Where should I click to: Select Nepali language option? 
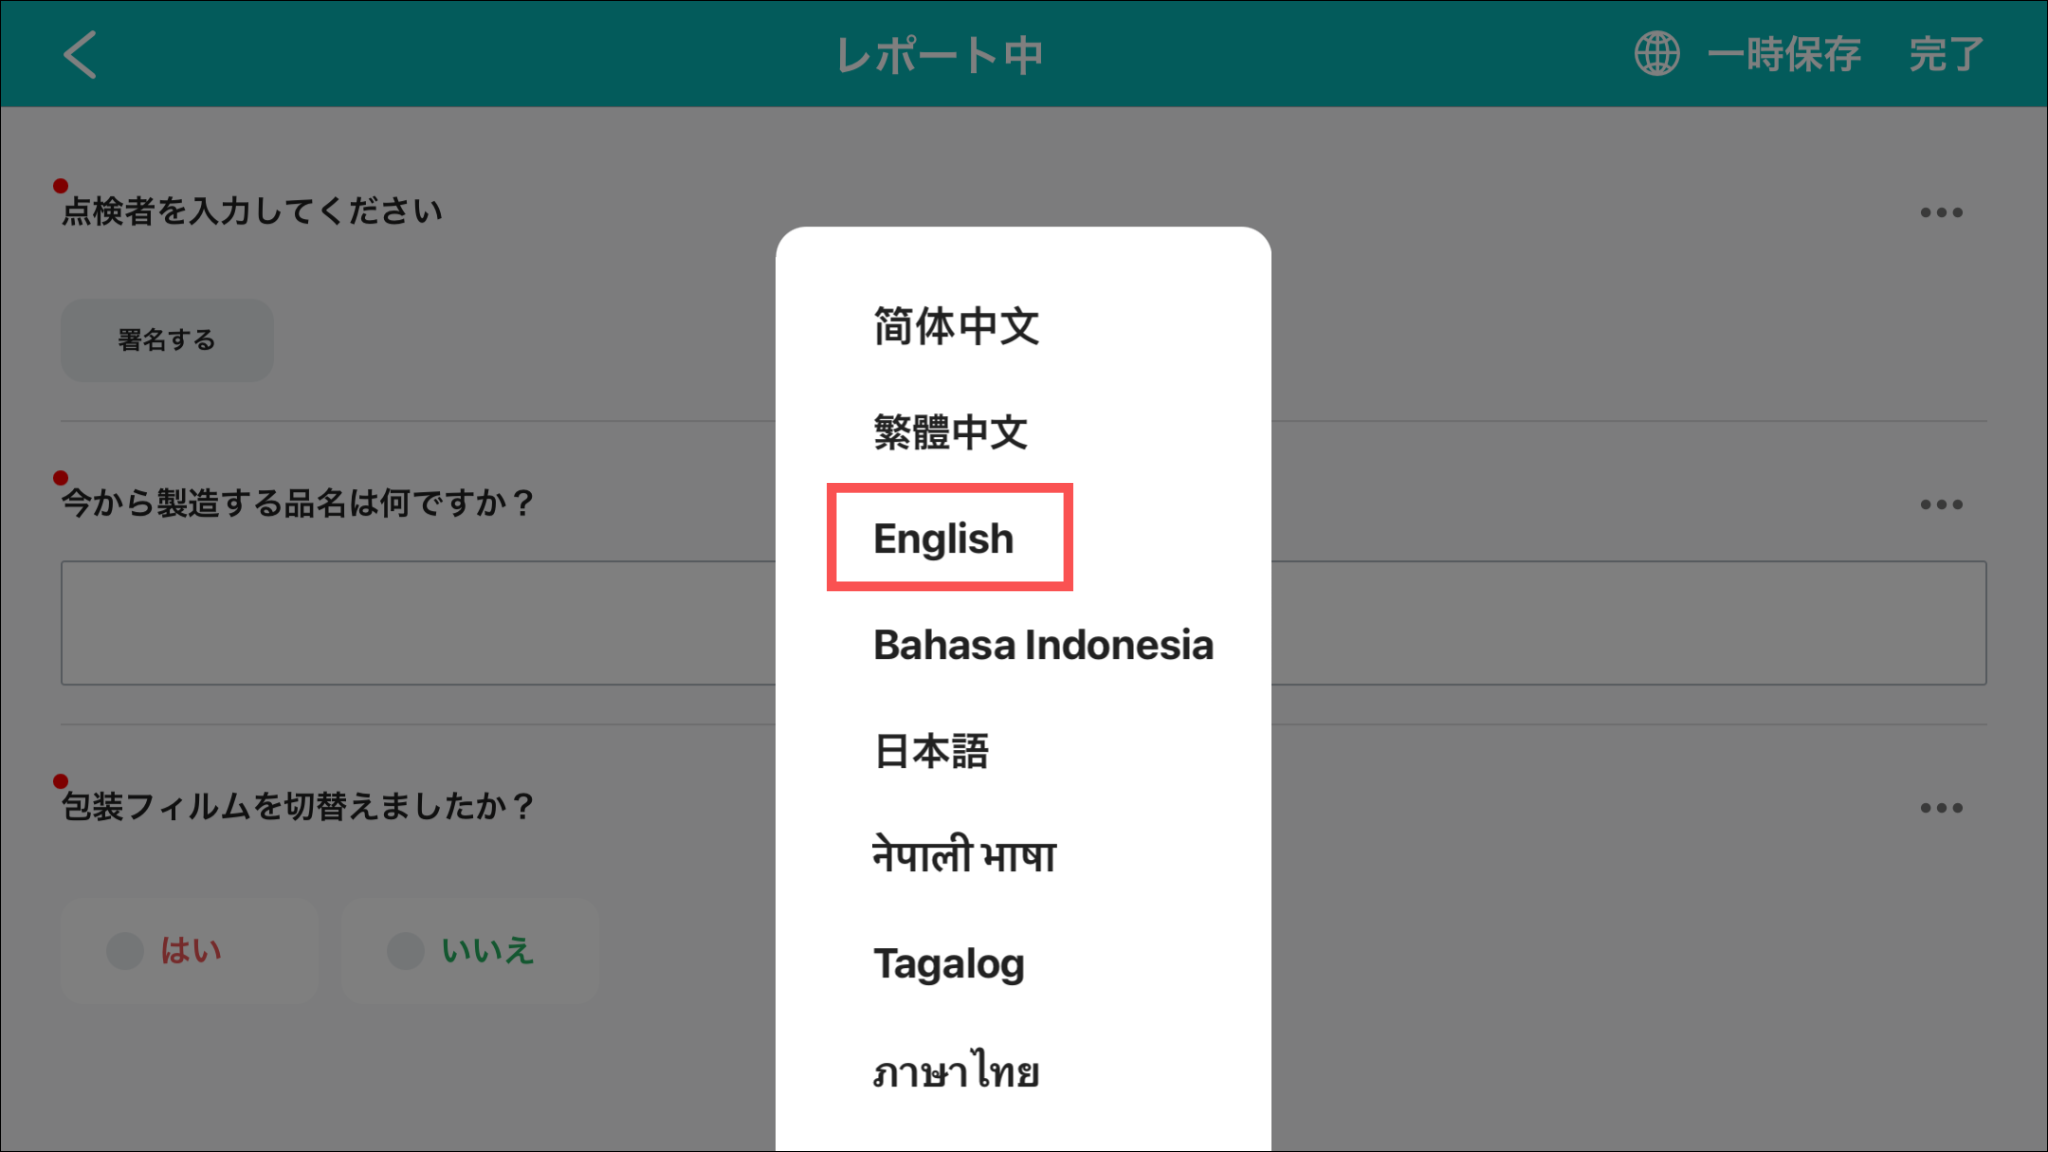(x=964, y=857)
